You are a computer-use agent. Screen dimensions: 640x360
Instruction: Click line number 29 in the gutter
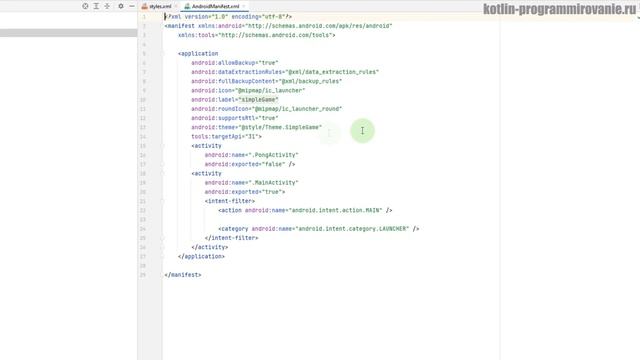[143, 275]
